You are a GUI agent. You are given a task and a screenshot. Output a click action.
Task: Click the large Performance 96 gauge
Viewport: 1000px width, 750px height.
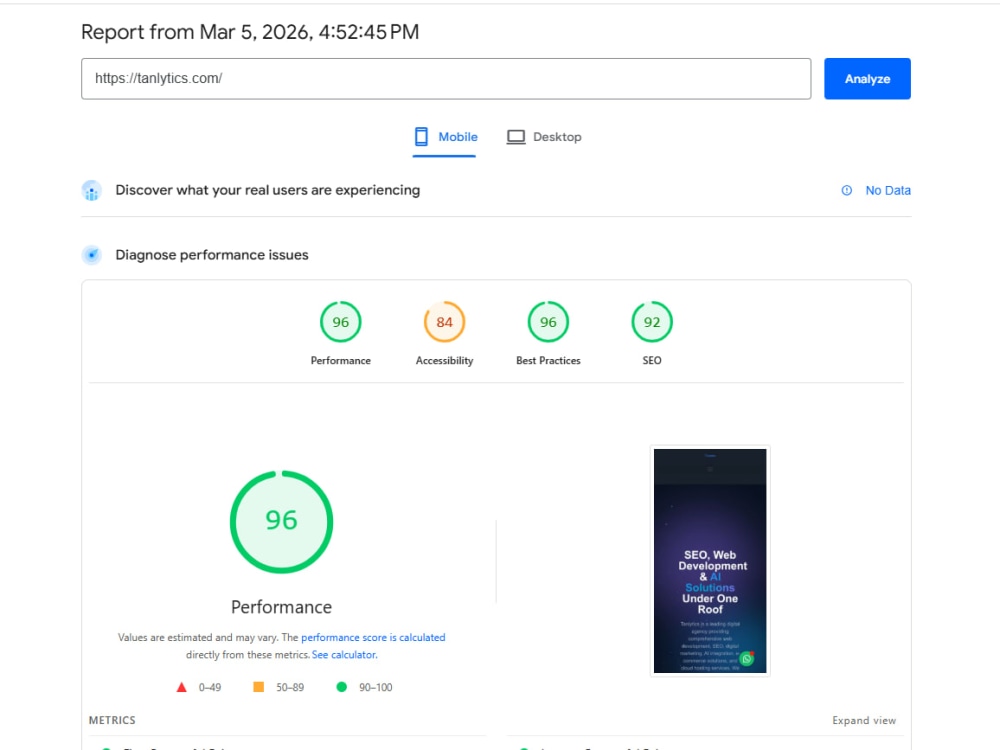click(x=281, y=522)
